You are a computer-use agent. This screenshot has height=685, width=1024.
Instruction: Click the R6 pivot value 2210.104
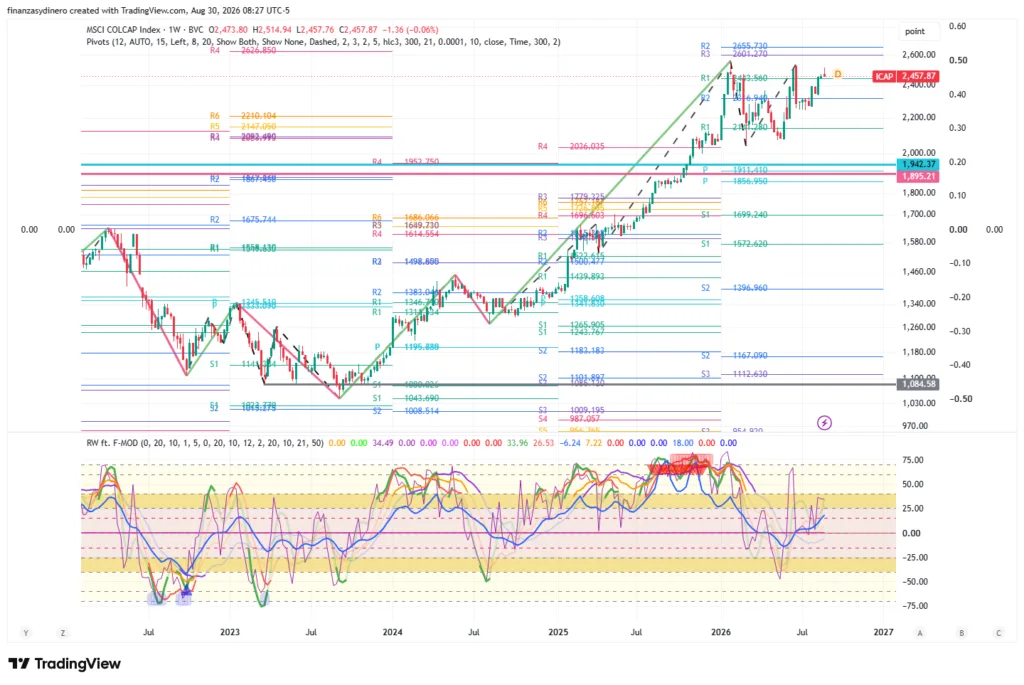259,116
